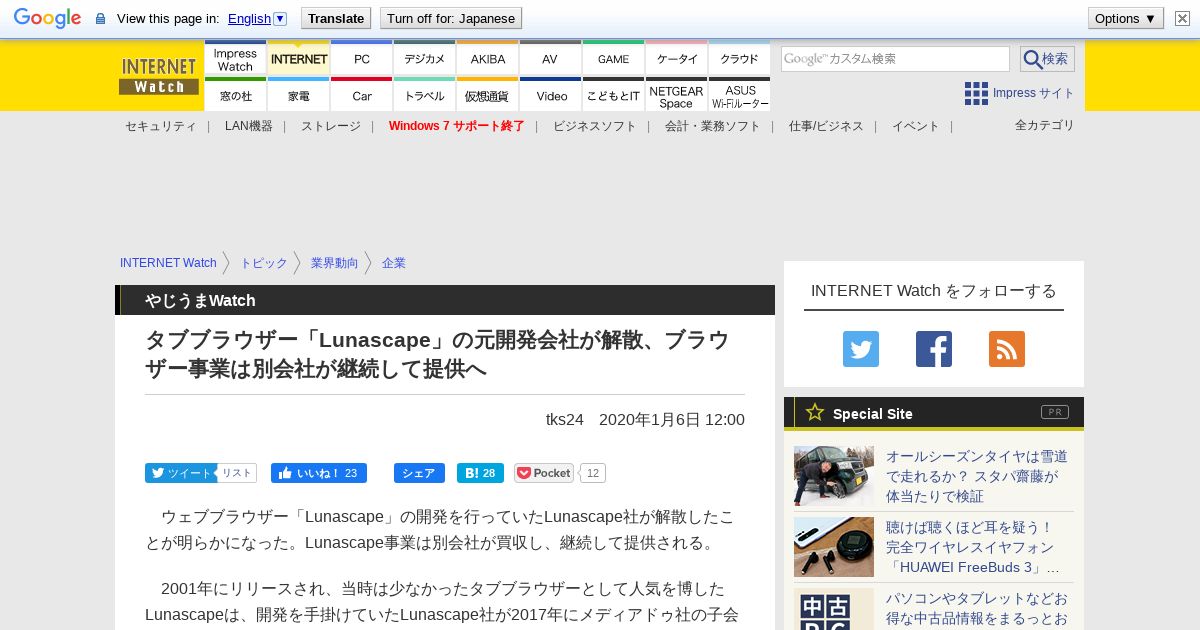Screen dimensions: 1200x630
Task: Click the Google logo in translate bar
Action: point(47,18)
